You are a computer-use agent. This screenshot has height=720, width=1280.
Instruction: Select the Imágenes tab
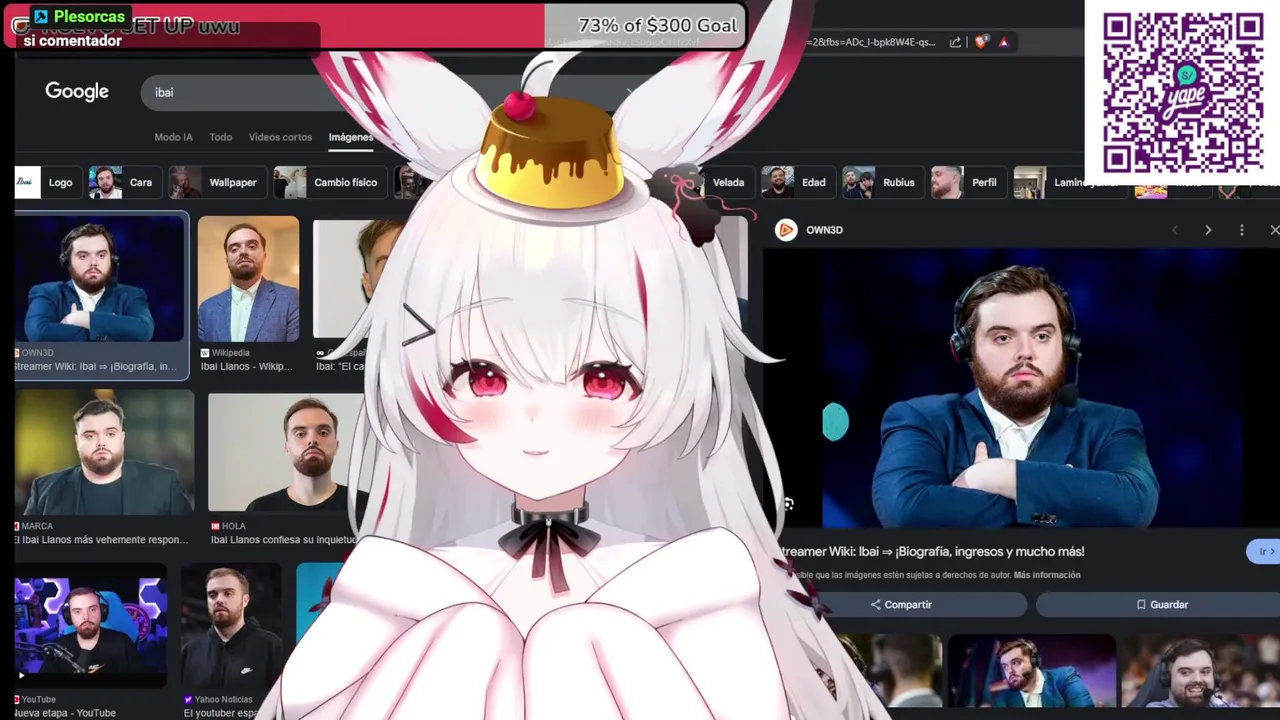(x=350, y=137)
